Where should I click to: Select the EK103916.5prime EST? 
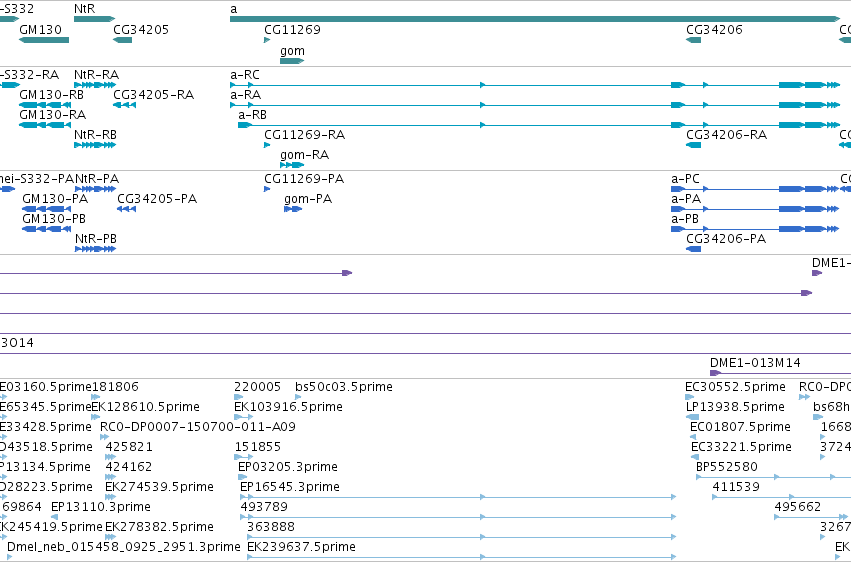[243, 418]
